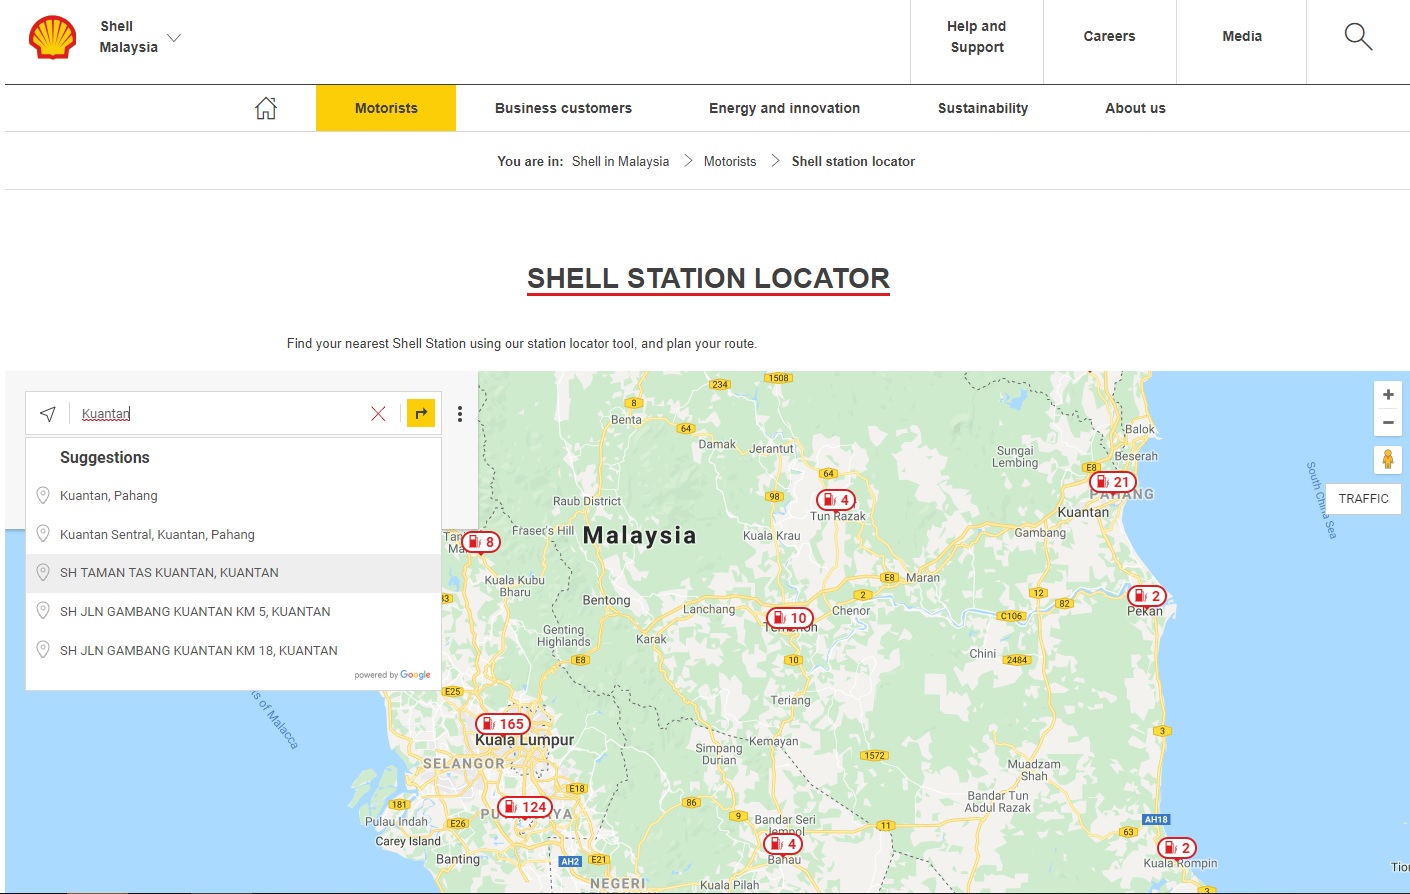Clear the search with the red X

(378, 413)
